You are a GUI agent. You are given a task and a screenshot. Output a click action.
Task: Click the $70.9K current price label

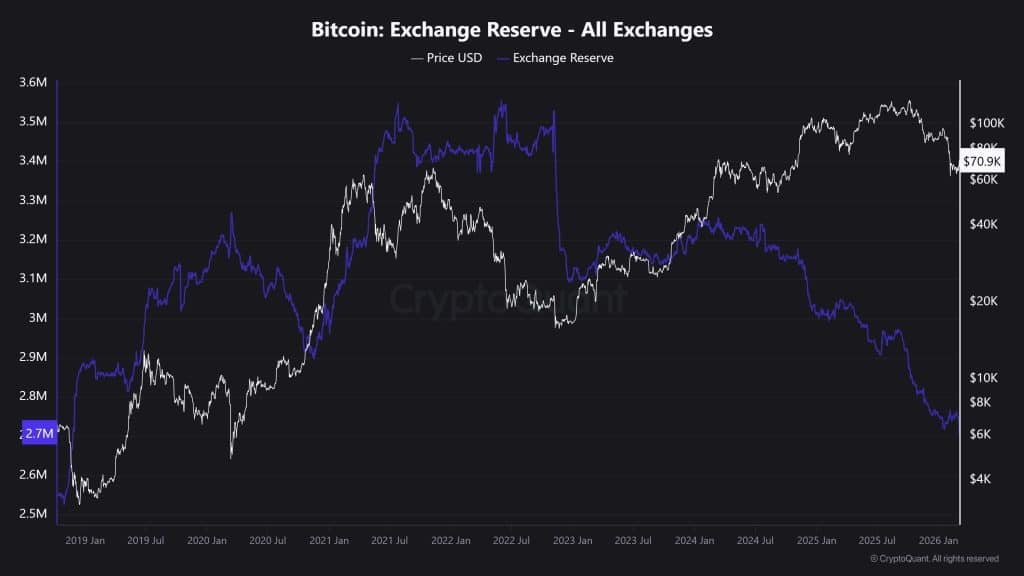click(x=982, y=161)
